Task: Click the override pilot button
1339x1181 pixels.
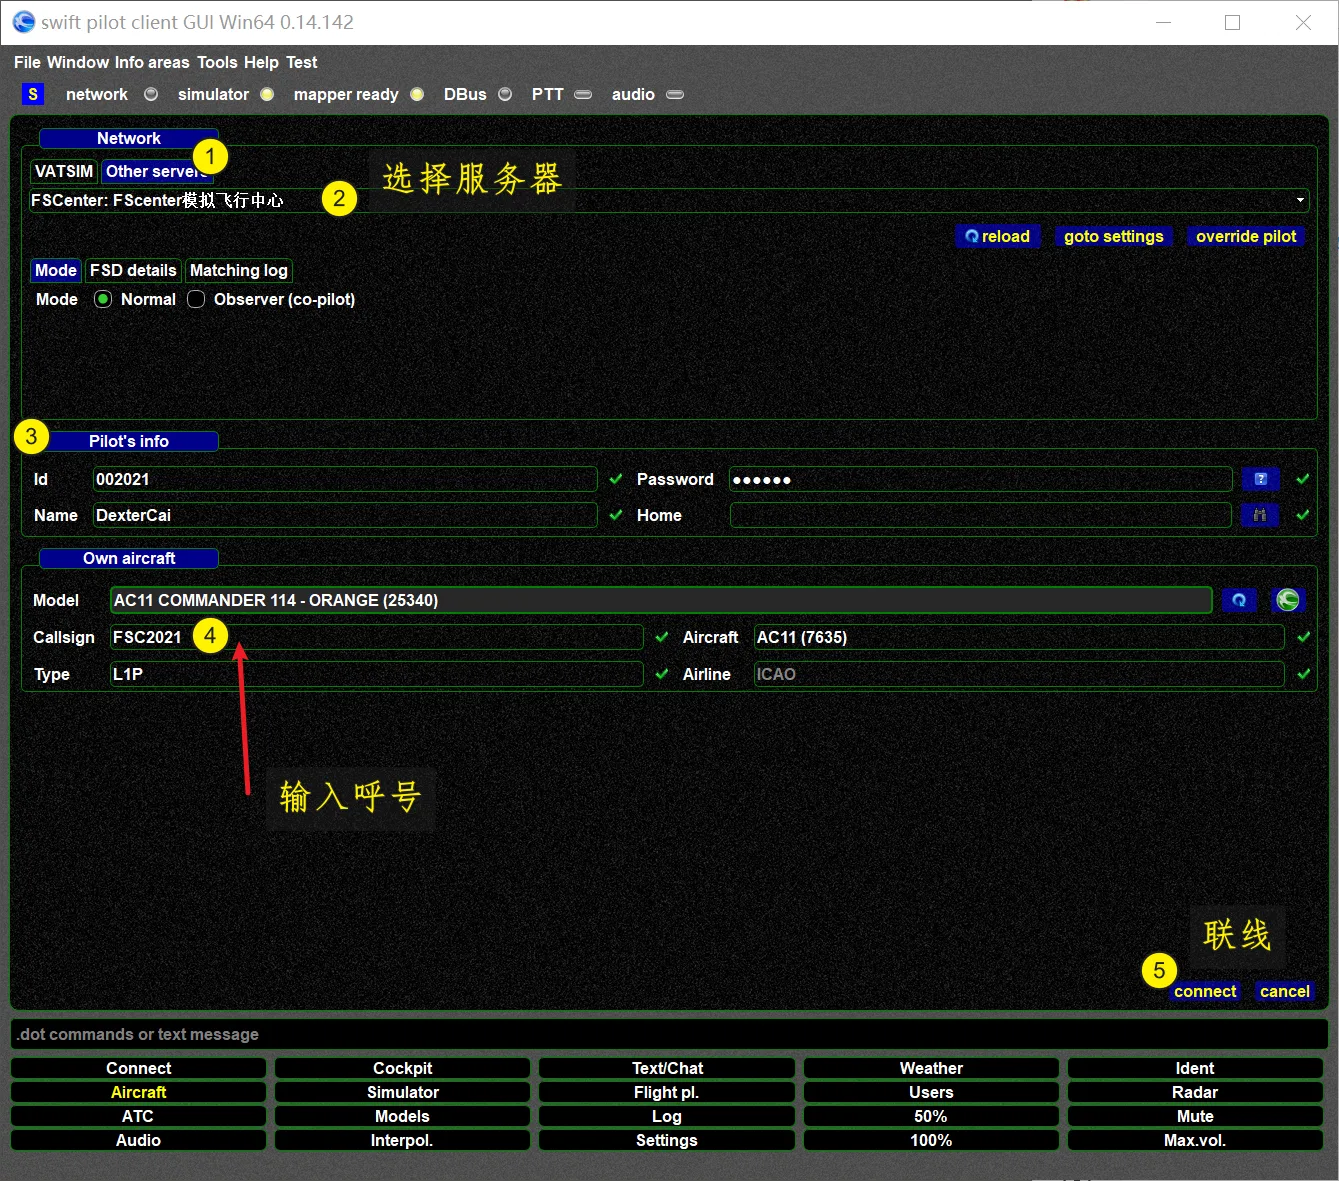Action: coord(1246,236)
